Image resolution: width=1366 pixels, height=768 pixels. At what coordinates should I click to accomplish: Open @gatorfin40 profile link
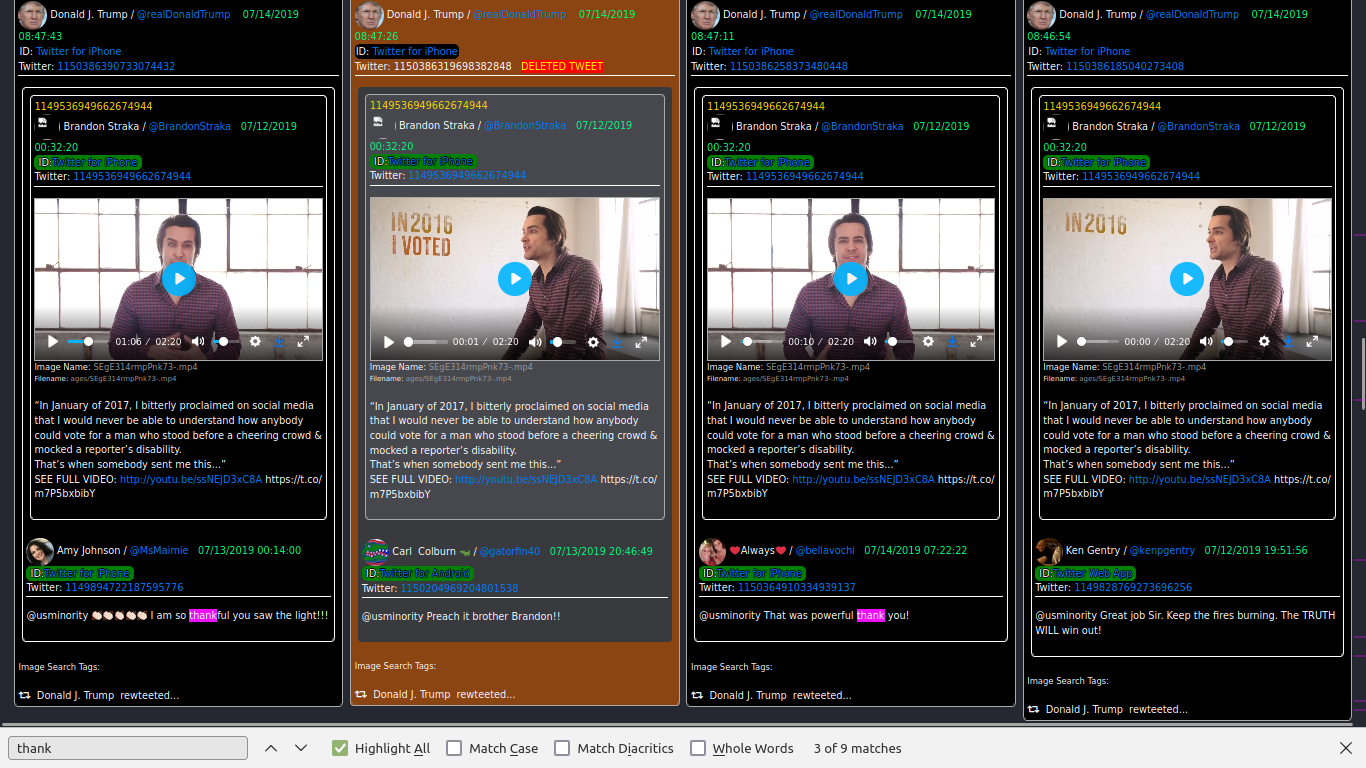(x=509, y=551)
